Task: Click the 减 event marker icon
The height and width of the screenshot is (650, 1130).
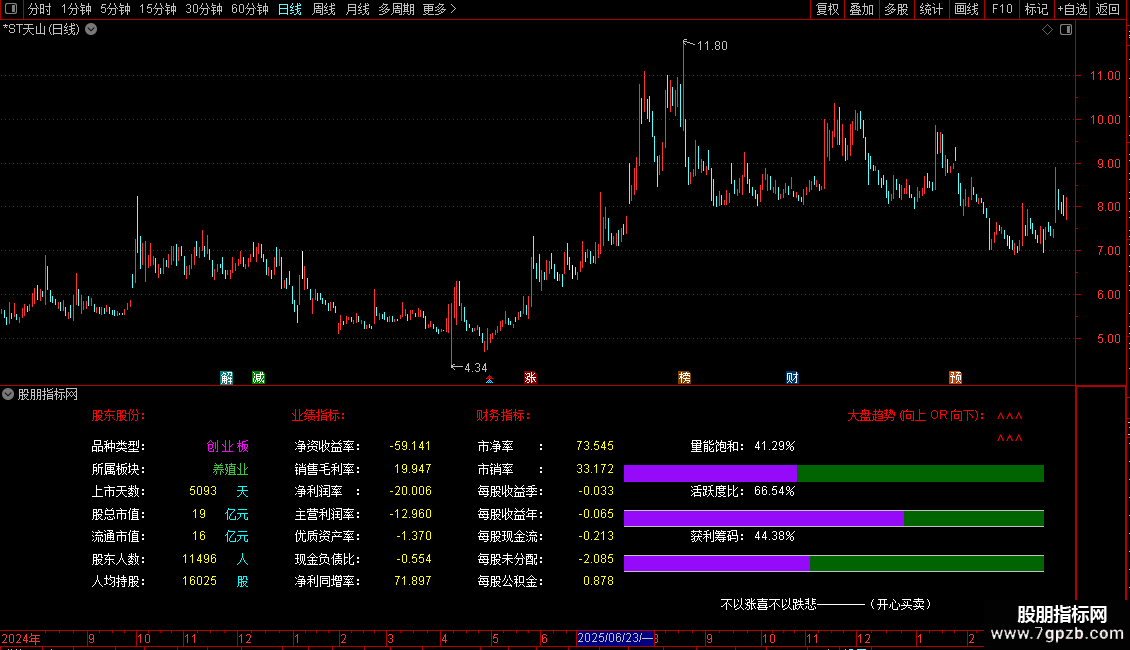Action: pos(258,378)
